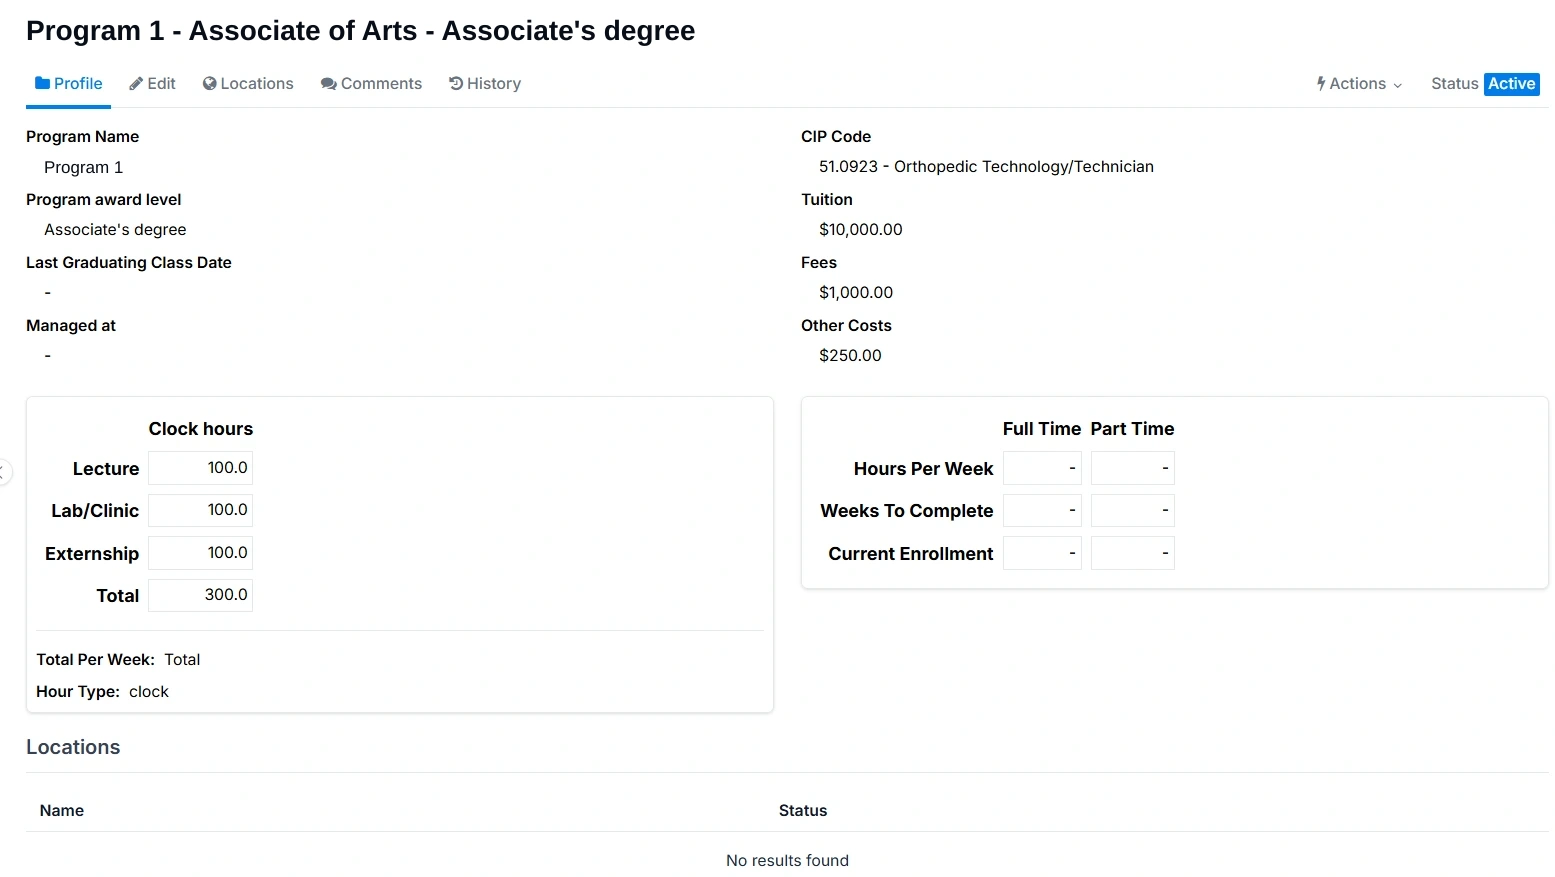
Task: Click the Full Time Weeks To Complete field
Action: [x=1042, y=510]
